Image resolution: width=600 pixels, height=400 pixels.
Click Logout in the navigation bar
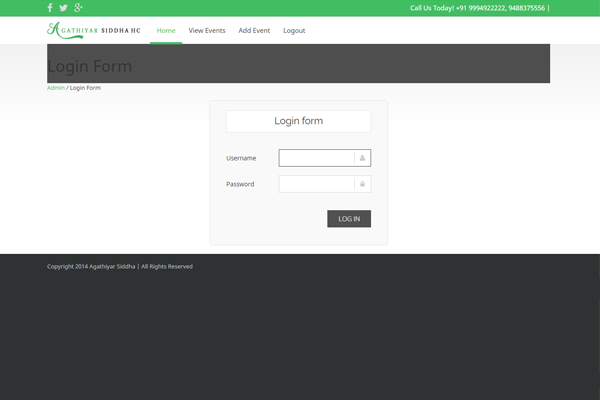click(294, 31)
